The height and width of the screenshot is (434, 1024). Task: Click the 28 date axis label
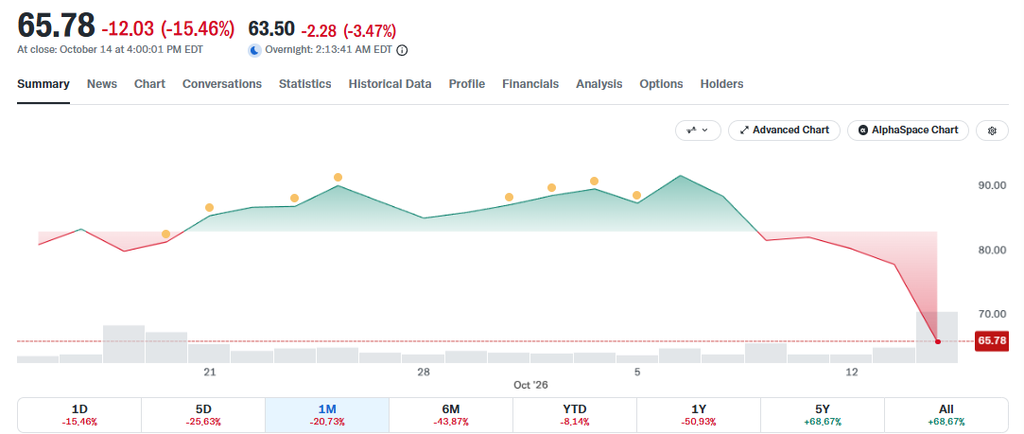(x=423, y=373)
